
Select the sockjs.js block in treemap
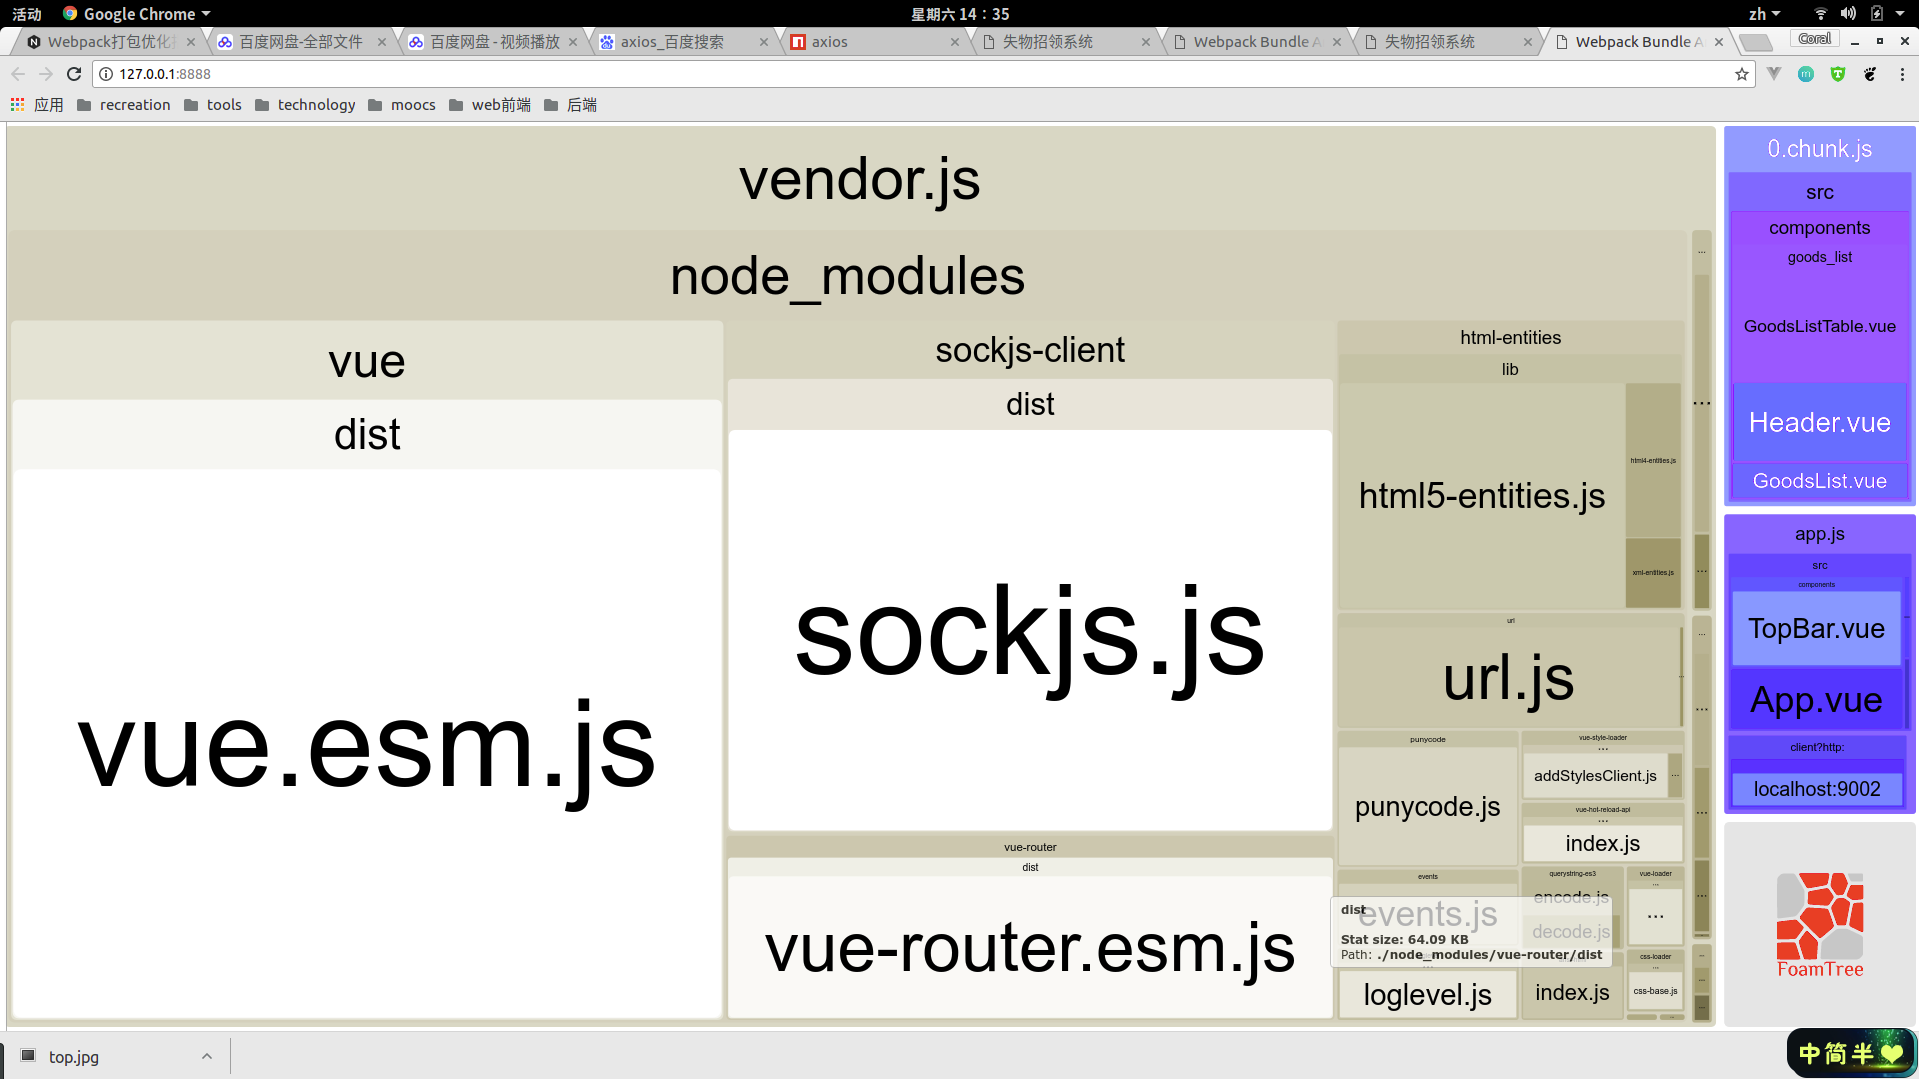point(1029,630)
